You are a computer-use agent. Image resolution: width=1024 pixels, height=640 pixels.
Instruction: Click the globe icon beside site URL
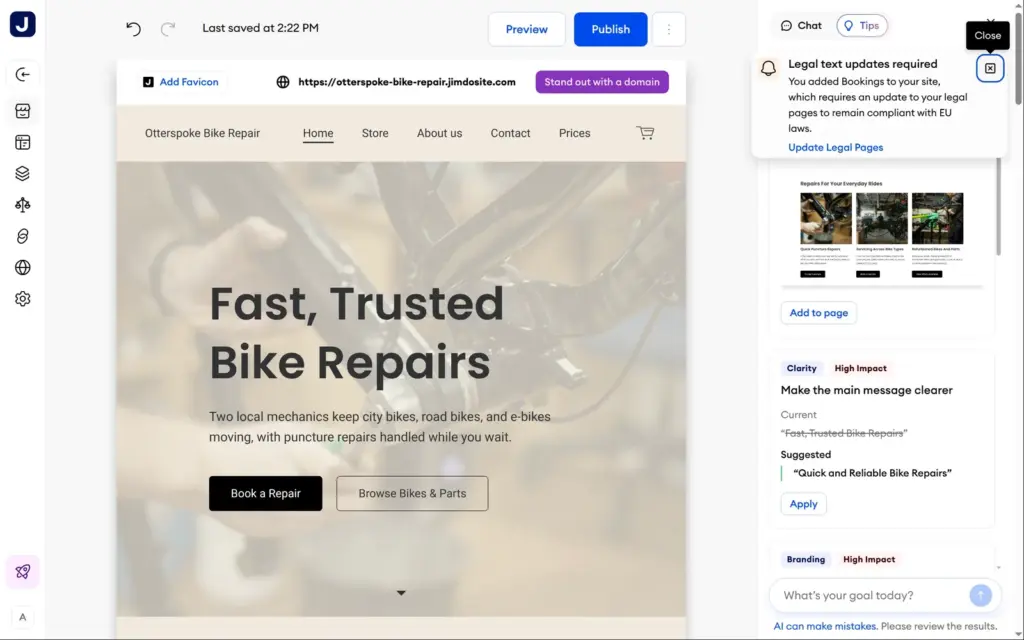(x=283, y=82)
